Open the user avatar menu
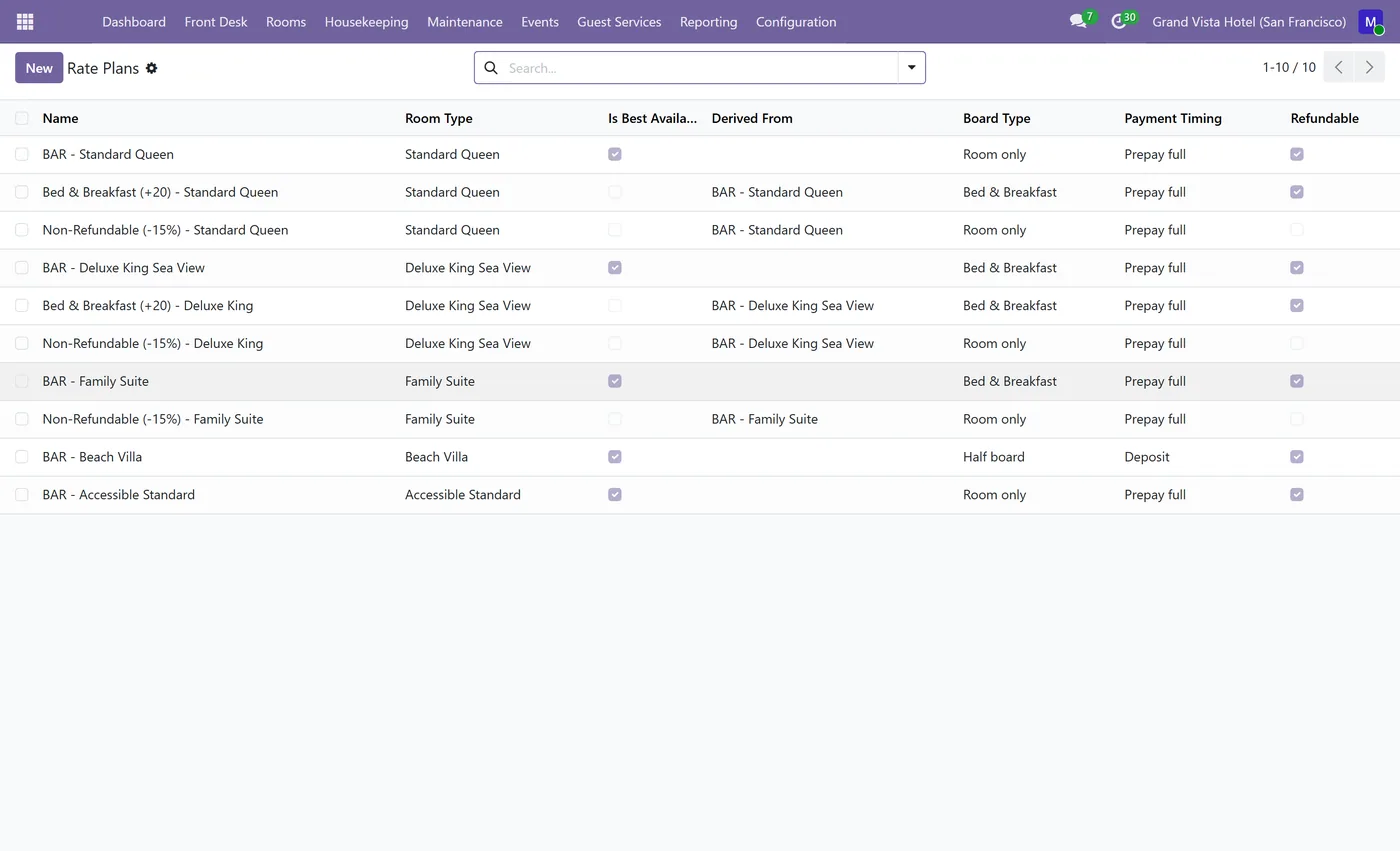Screen dimensions: 1400x851 pos(1371,21)
